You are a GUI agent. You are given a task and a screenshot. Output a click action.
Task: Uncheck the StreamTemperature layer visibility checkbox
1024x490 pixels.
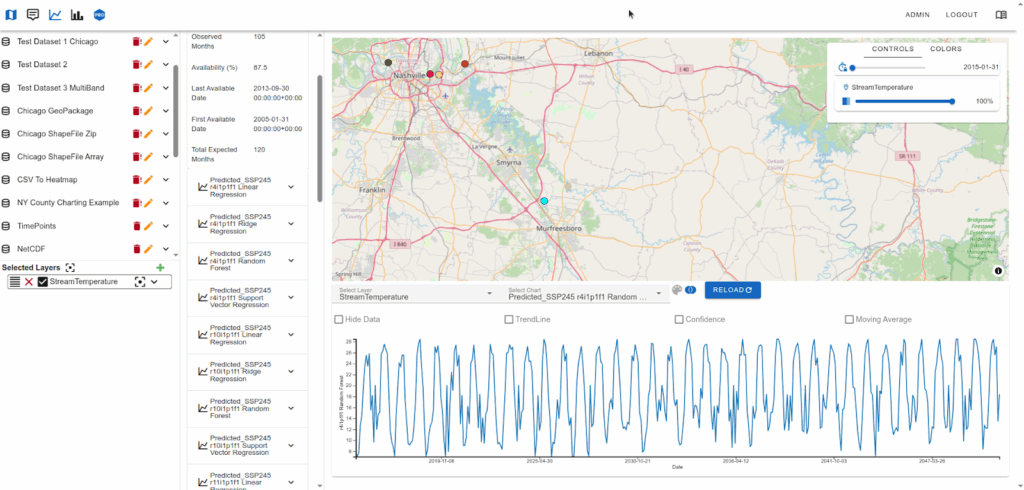[43, 282]
